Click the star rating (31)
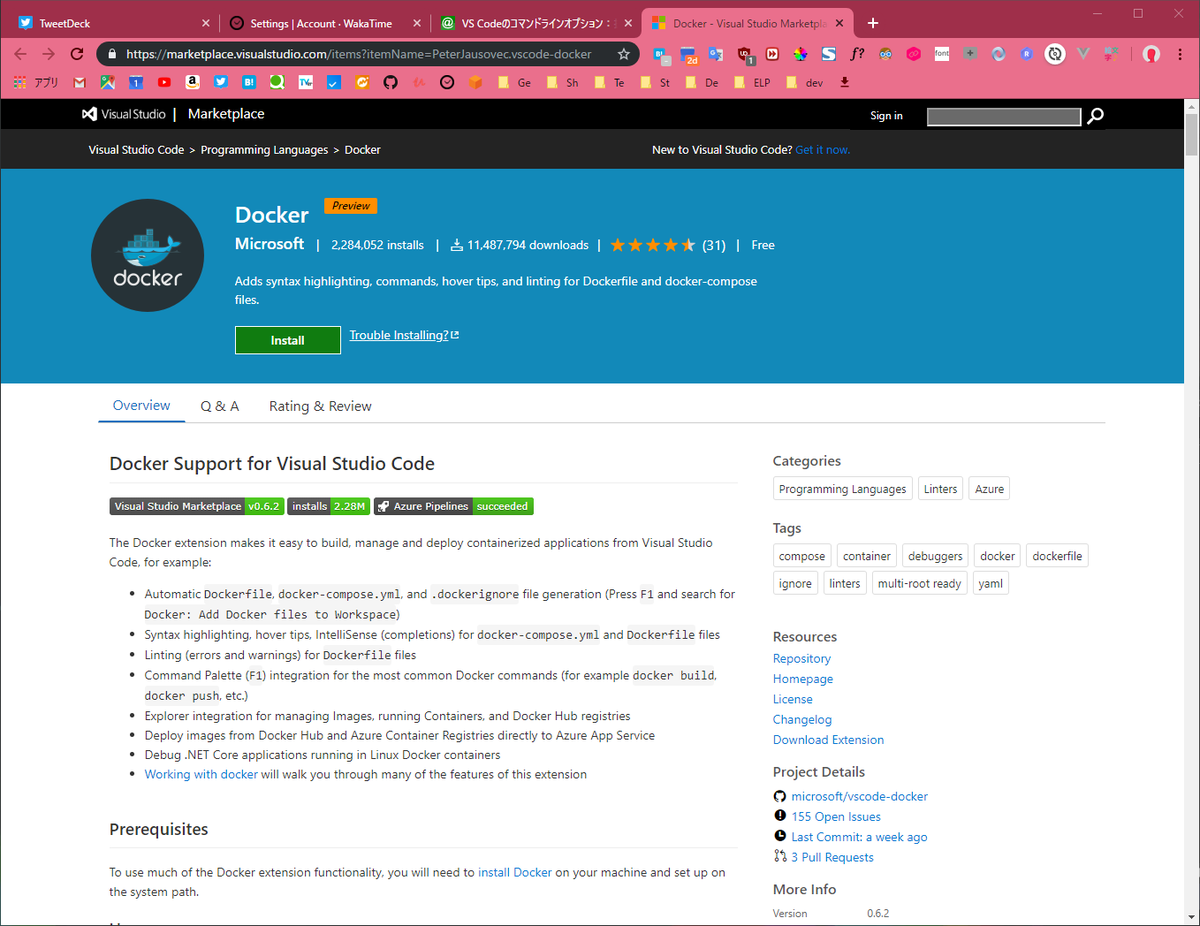 [667, 245]
